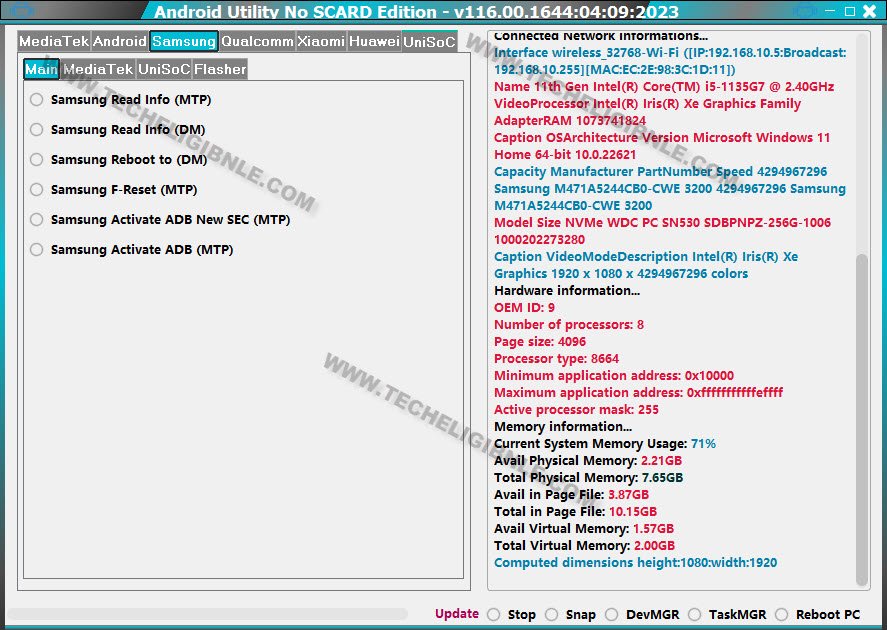Image resolution: width=887 pixels, height=630 pixels.
Task: Select the Stop radio button
Action: pos(494,615)
